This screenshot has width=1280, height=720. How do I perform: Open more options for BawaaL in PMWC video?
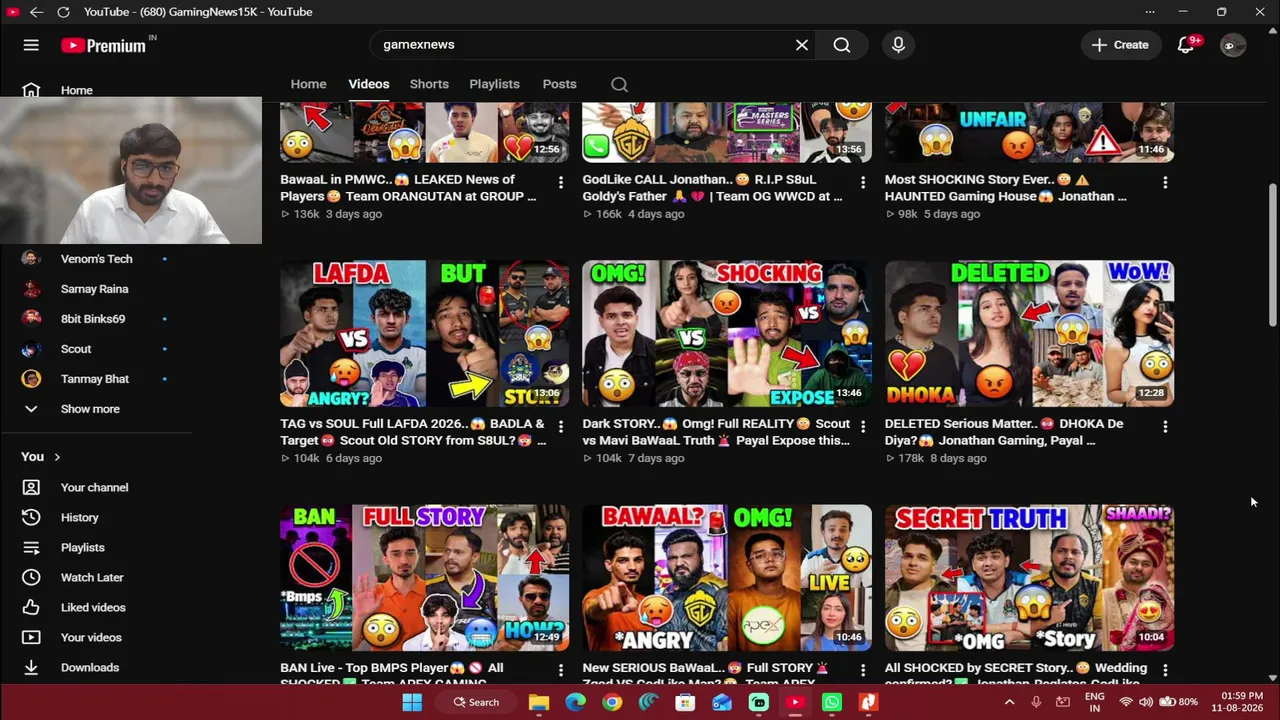(560, 182)
